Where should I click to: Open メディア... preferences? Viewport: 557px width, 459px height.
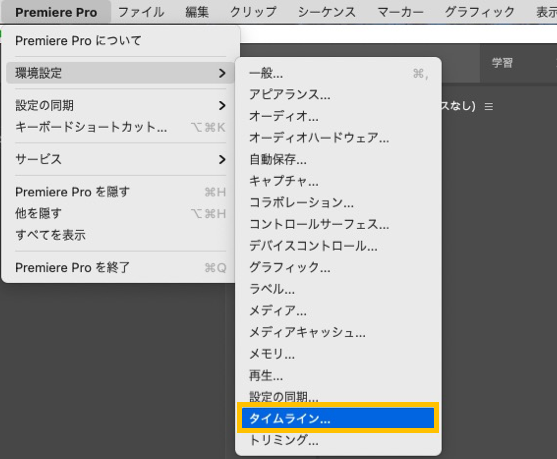point(338,311)
